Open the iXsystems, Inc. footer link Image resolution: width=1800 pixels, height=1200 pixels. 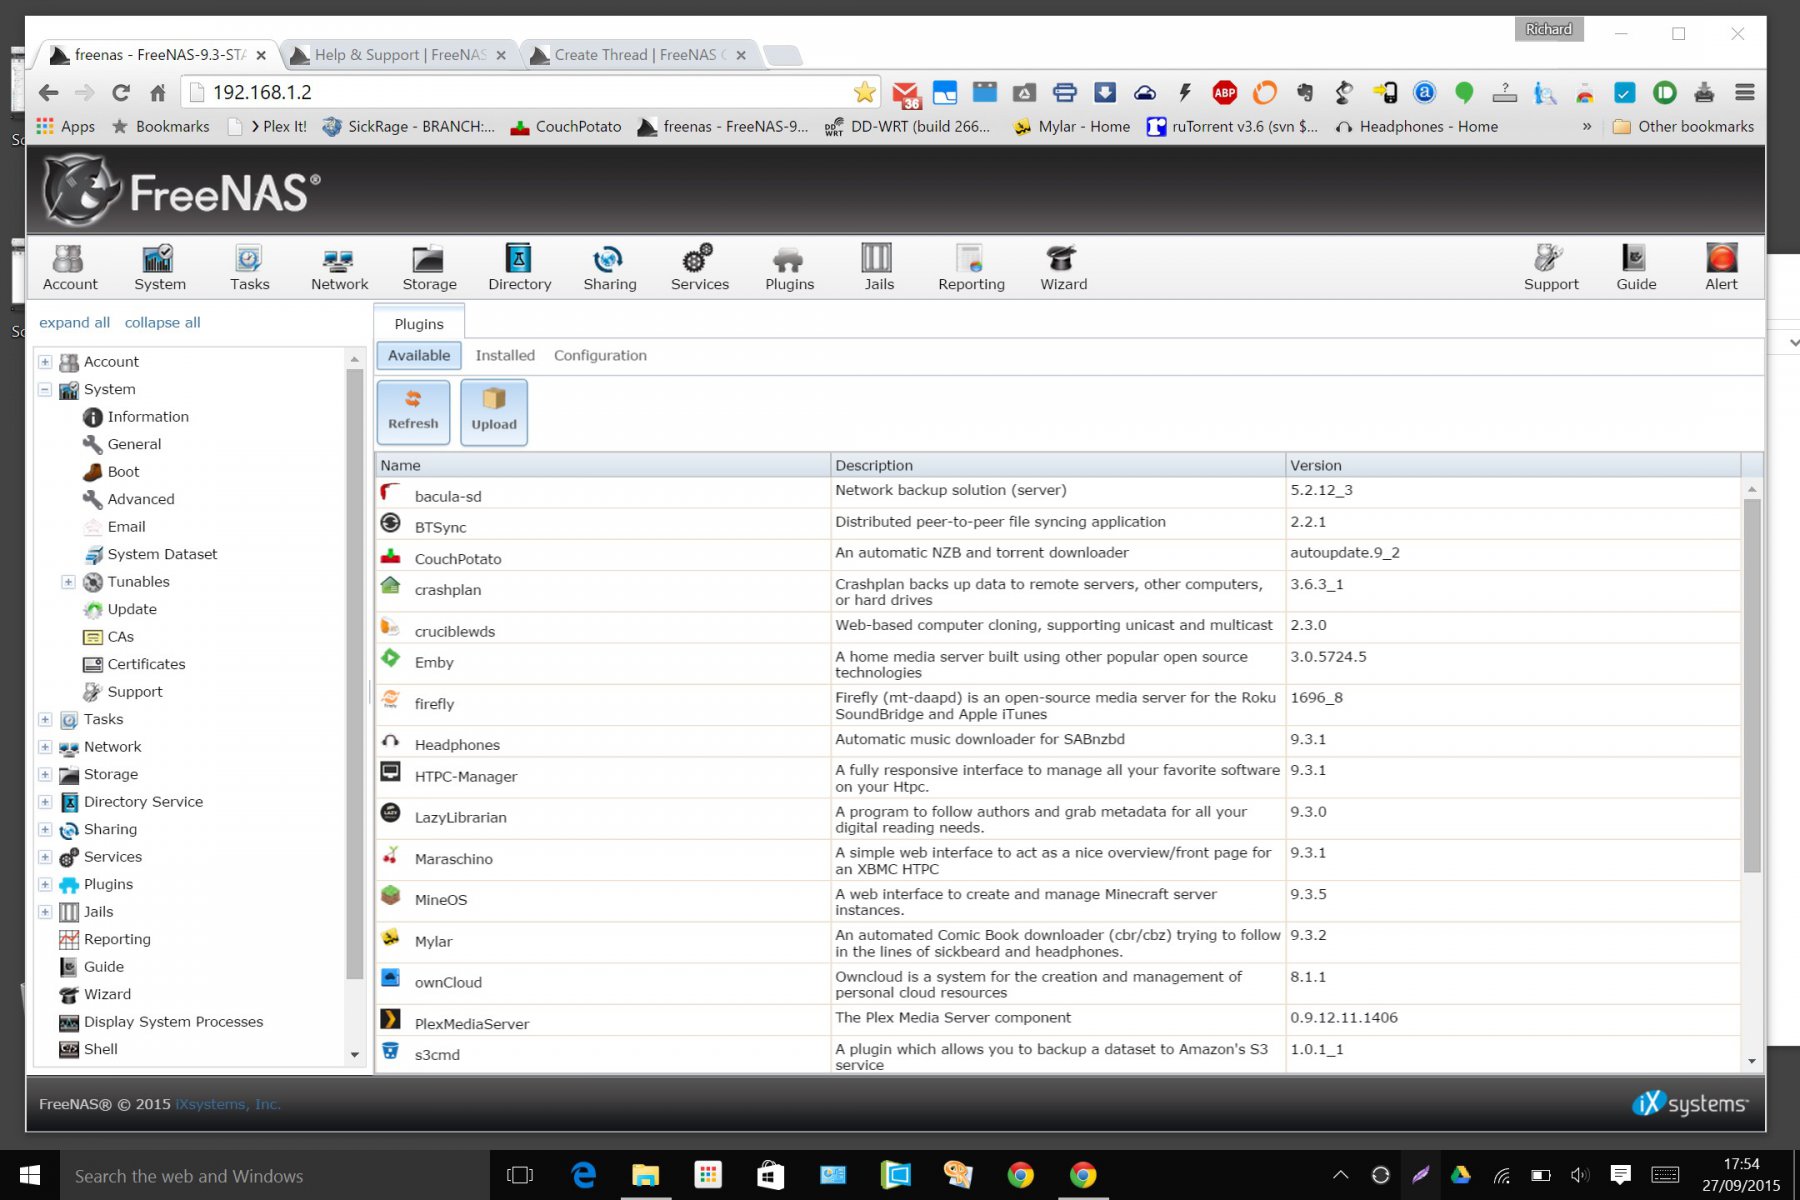pos(228,1104)
